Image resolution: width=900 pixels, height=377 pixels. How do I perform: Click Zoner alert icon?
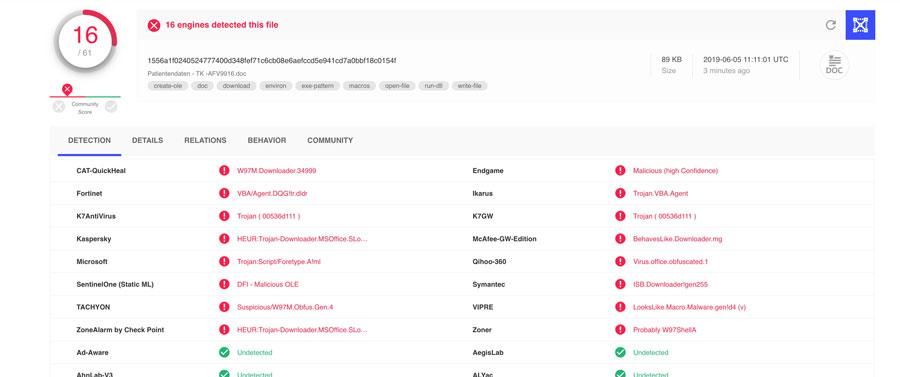(x=620, y=329)
